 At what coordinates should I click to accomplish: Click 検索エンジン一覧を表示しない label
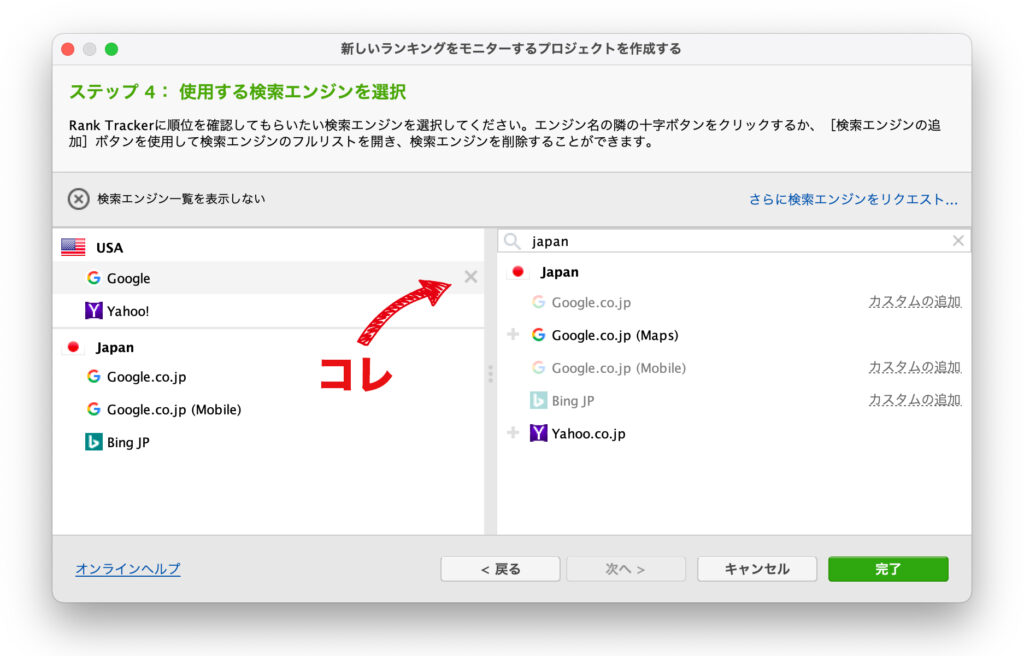181,199
